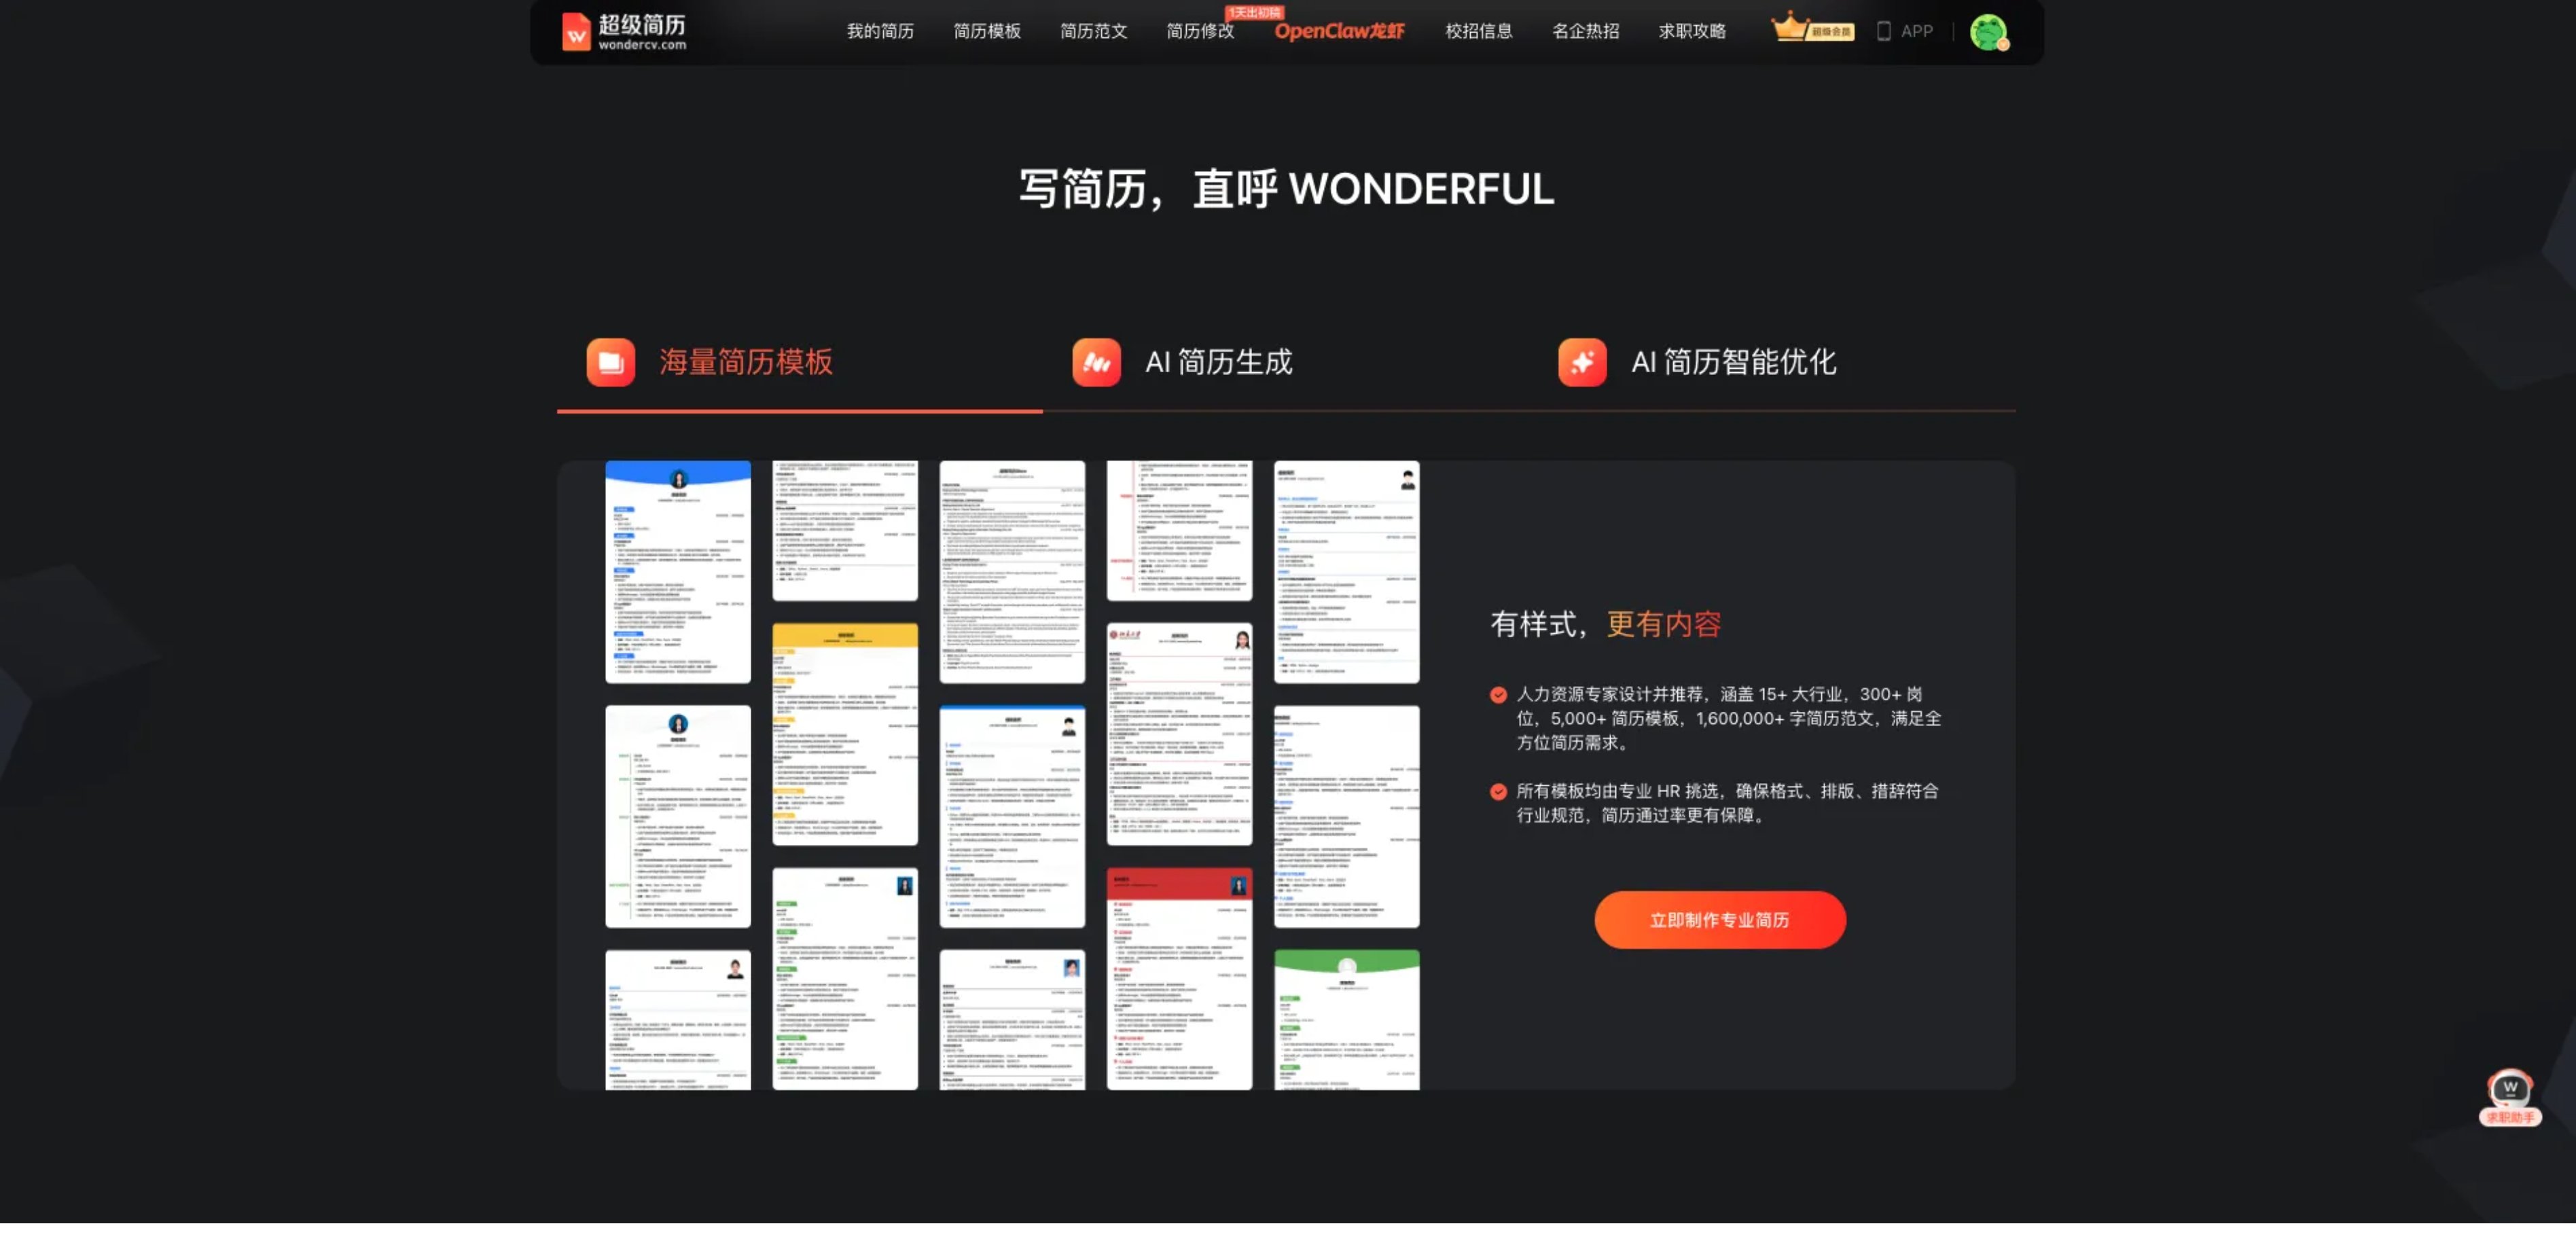Open the 求职助手 floating assistant icon

point(2510,1098)
